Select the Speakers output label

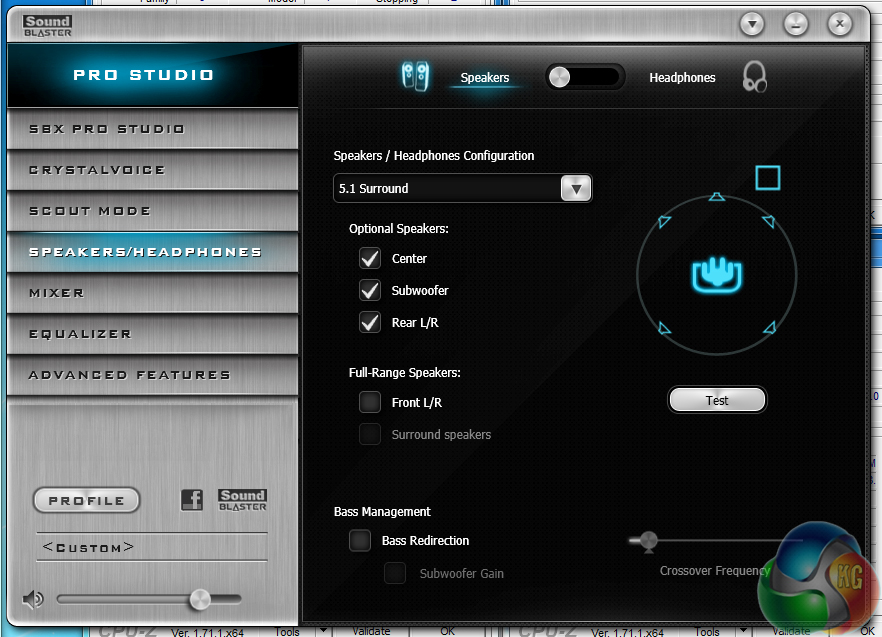coord(485,78)
